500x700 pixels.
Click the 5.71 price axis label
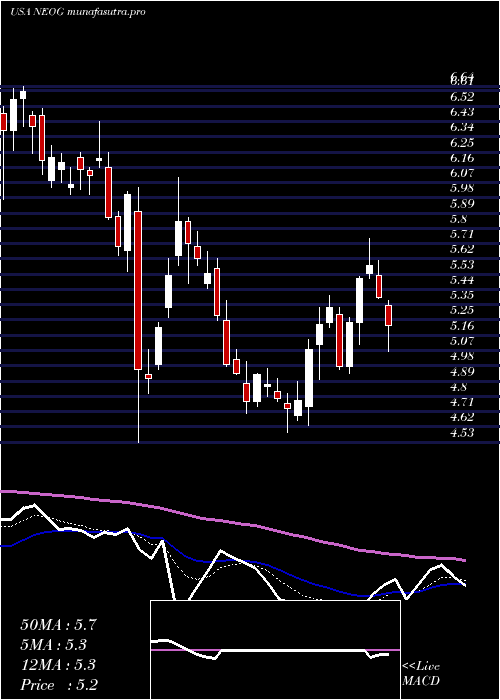pos(462,234)
